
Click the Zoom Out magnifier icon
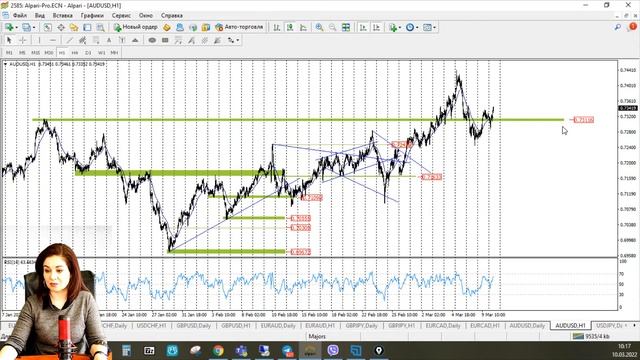pyautogui.click(x=333, y=27)
